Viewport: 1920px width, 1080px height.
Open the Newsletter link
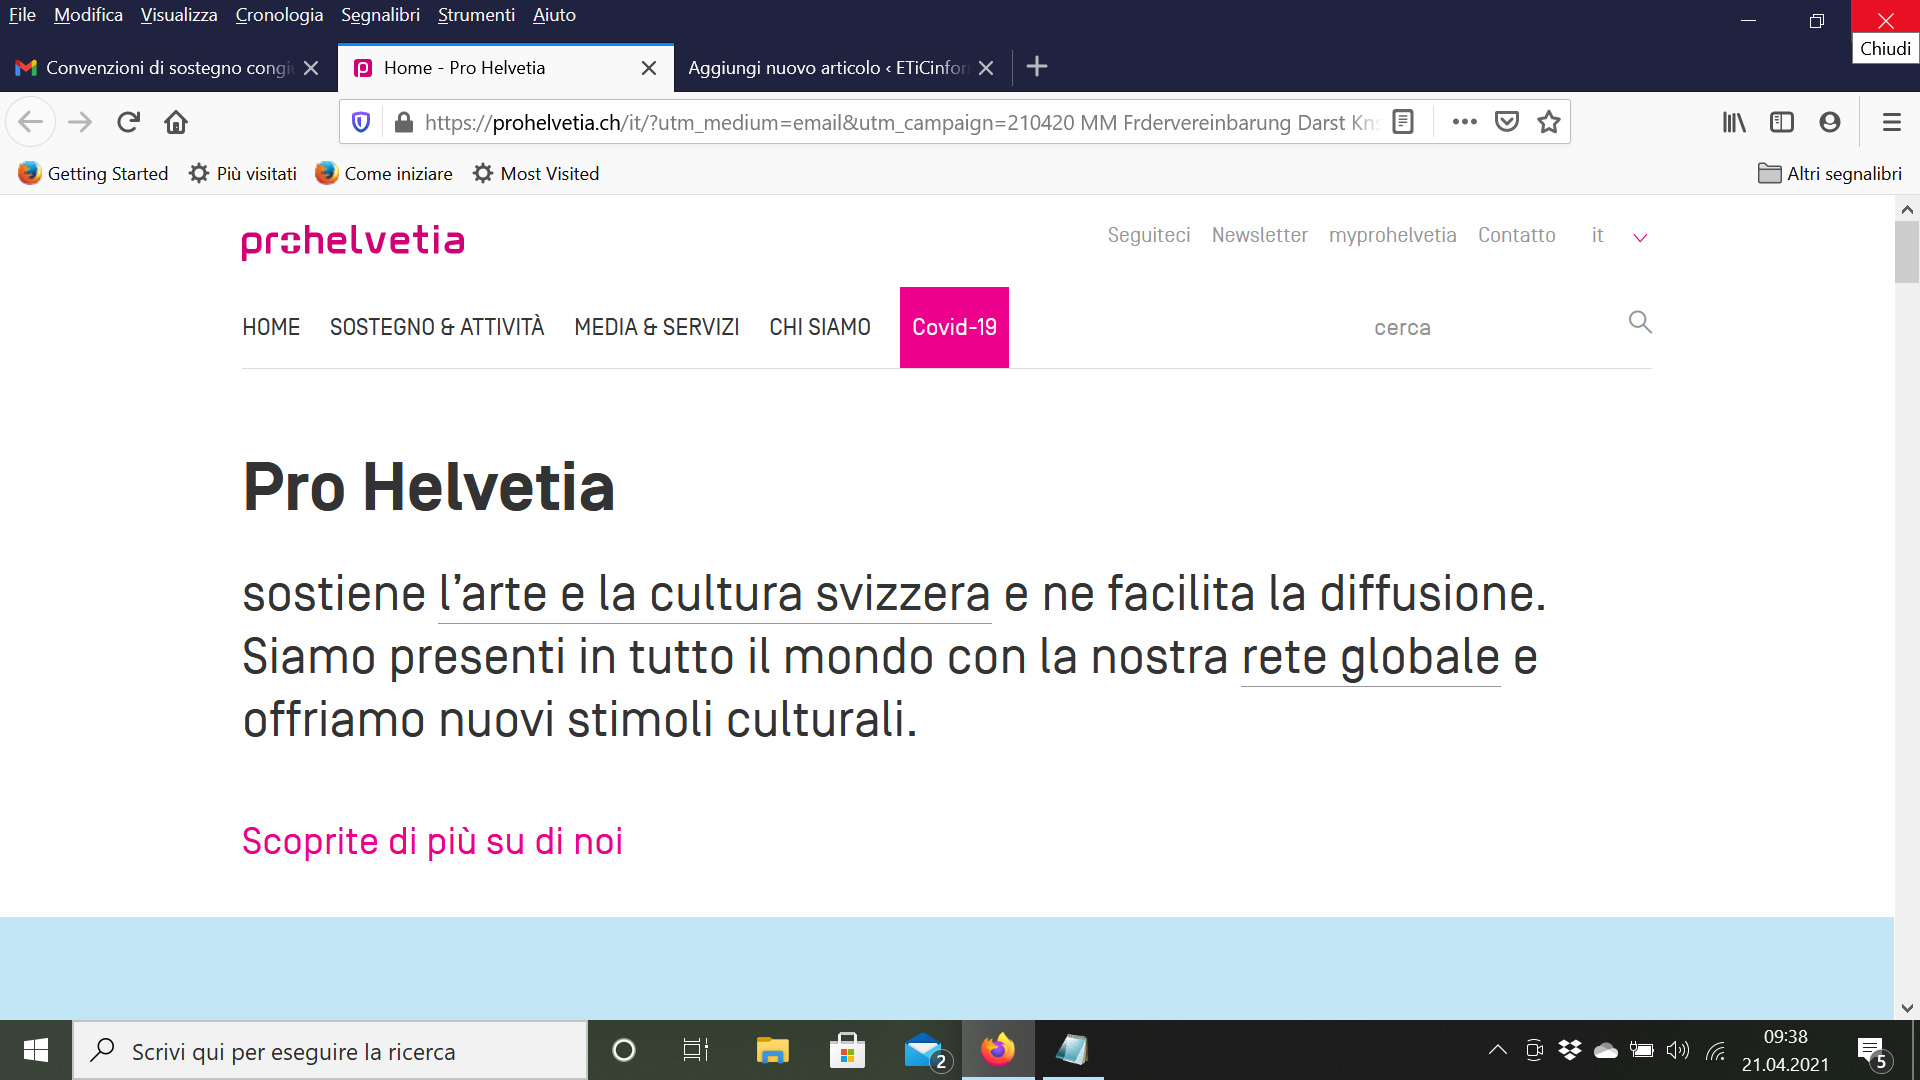pos(1259,235)
